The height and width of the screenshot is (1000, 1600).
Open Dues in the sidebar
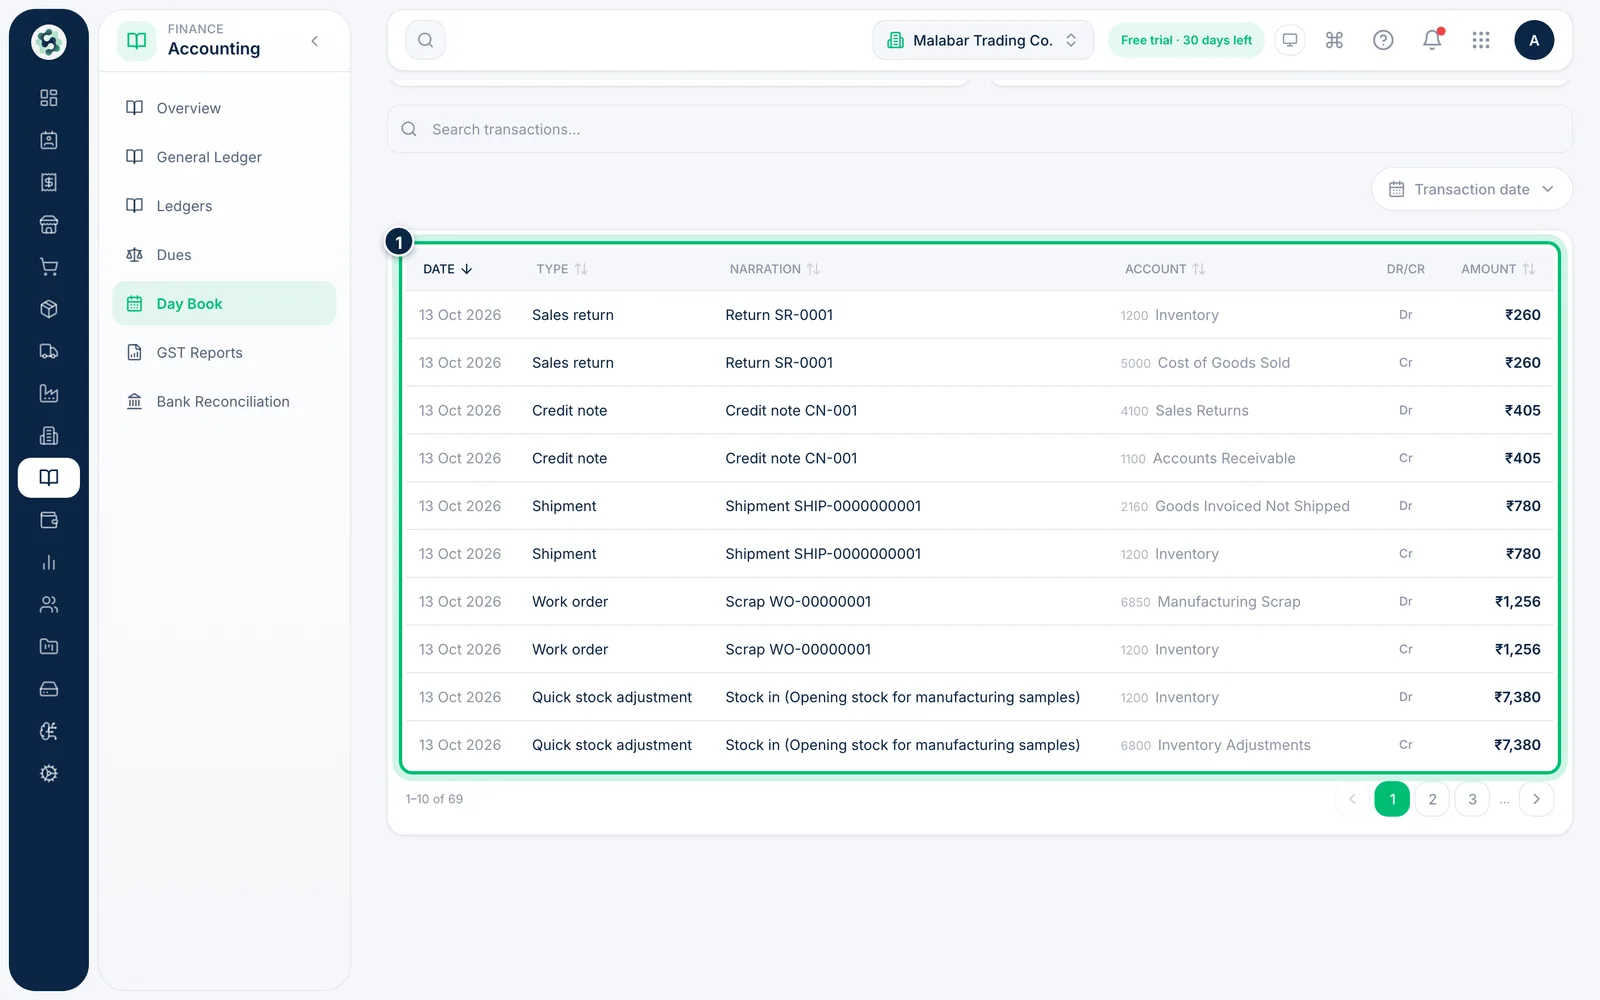pyautogui.click(x=224, y=255)
